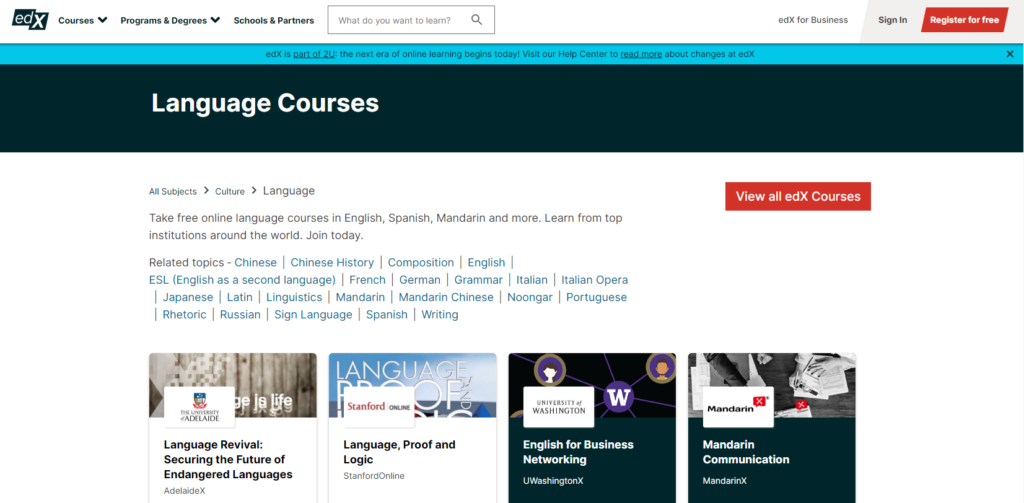Click the MandarinX provider text

click(725, 481)
